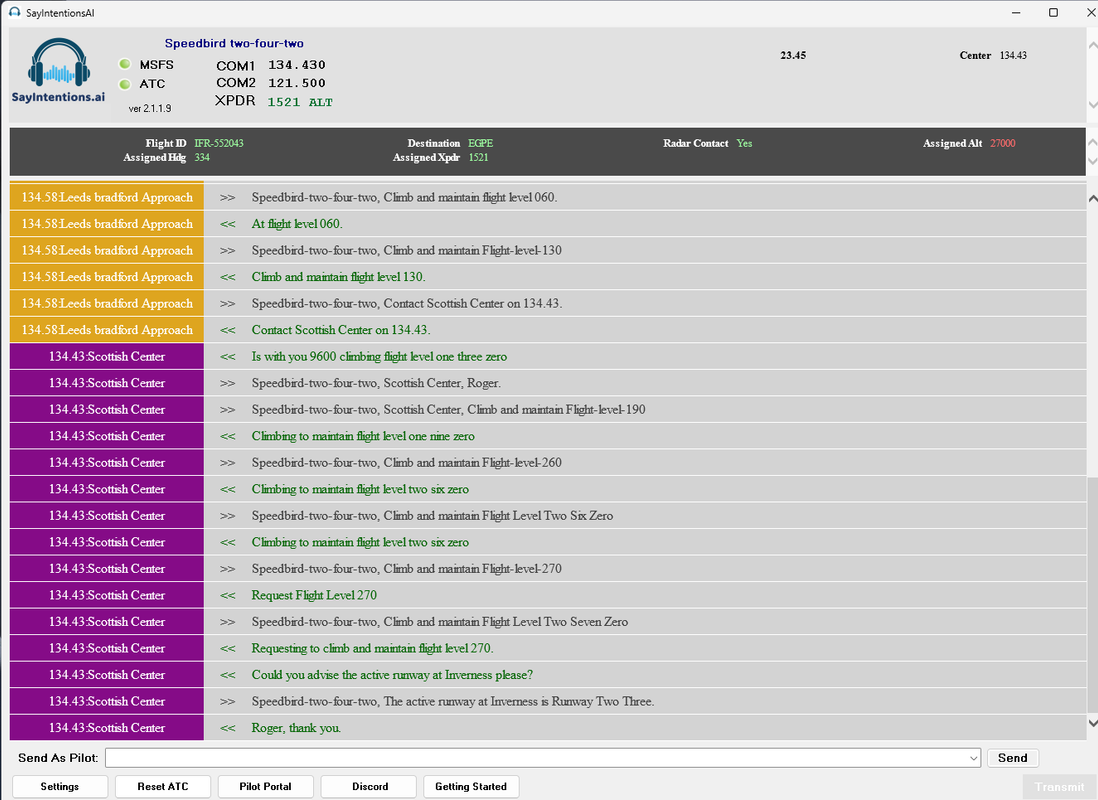Select 'Request Flight Level 270' message
Image resolution: width=1098 pixels, height=800 pixels.
(314, 596)
